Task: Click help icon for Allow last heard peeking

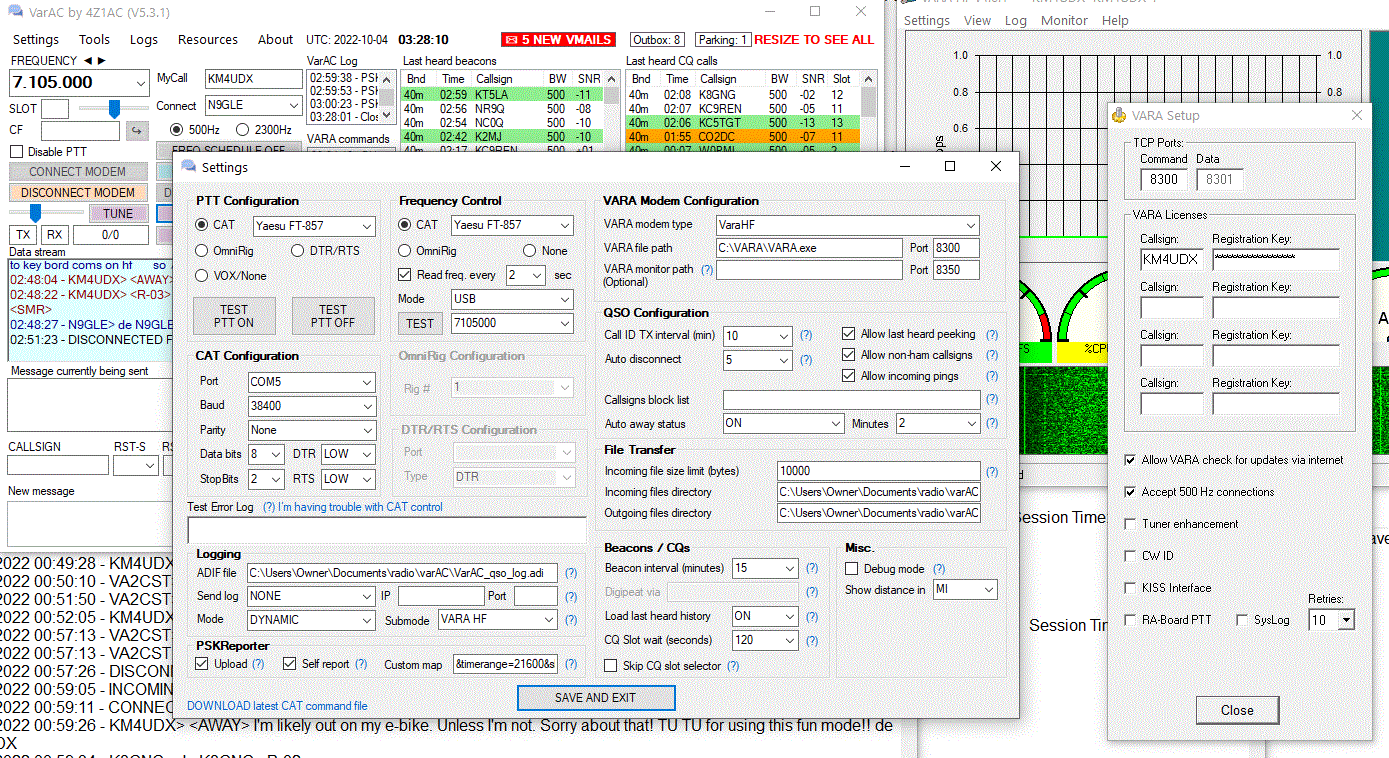Action: (x=992, y=335)
